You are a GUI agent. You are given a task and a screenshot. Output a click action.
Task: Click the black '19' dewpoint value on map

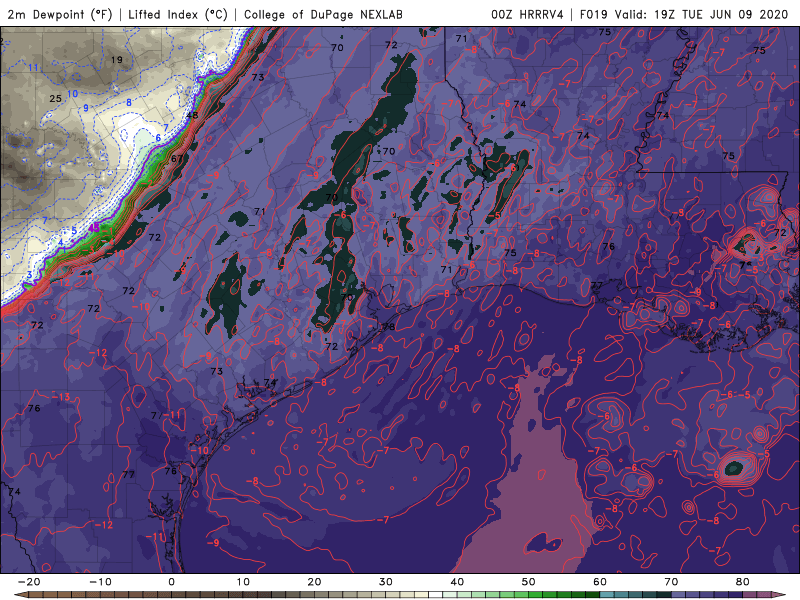[x=117, y=60]
